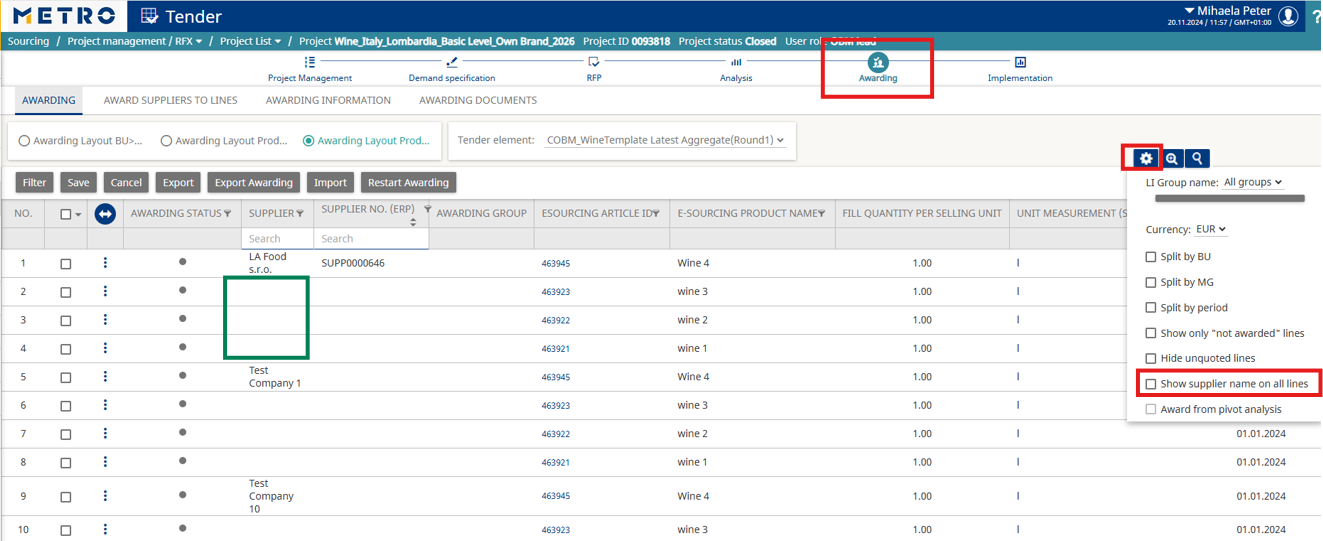The width and height of the screenshot is (1323, 541).
Task: Expand the Currency EUR dropdown
Action: [1211, 229]
